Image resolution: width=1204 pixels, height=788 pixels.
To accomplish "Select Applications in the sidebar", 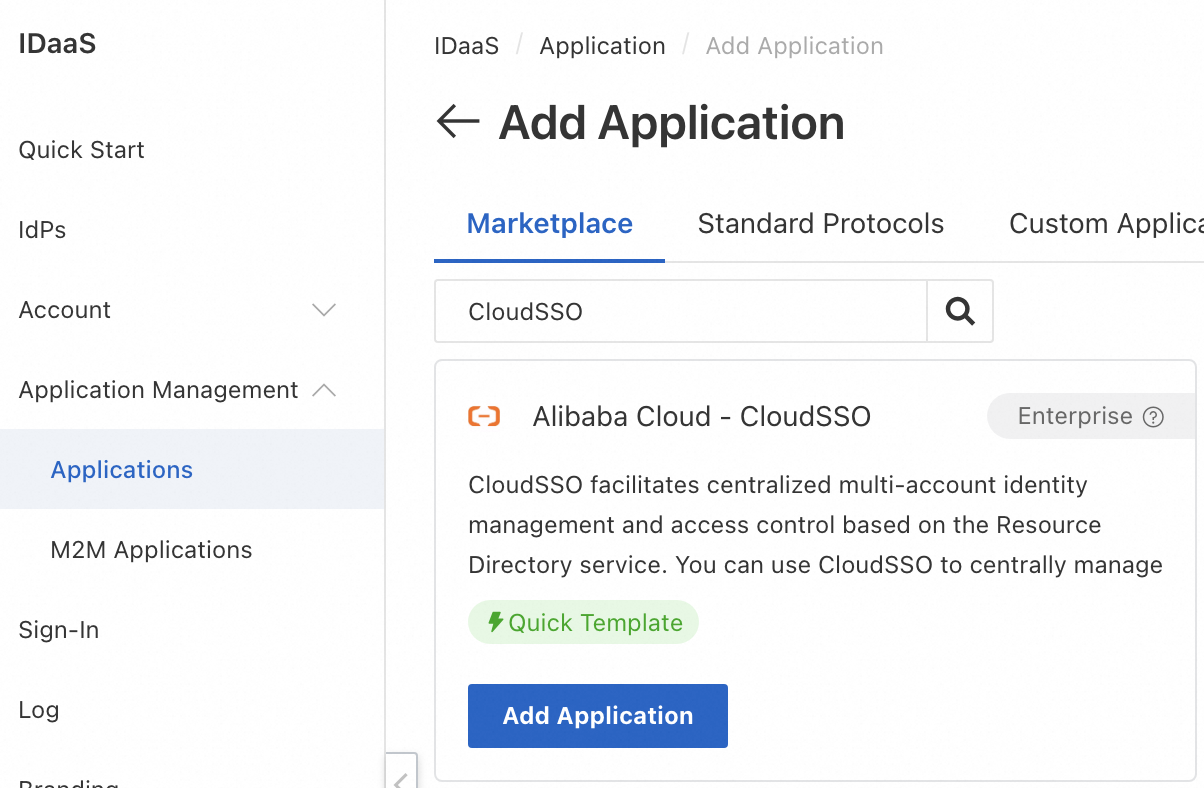I will click(122, 470).
